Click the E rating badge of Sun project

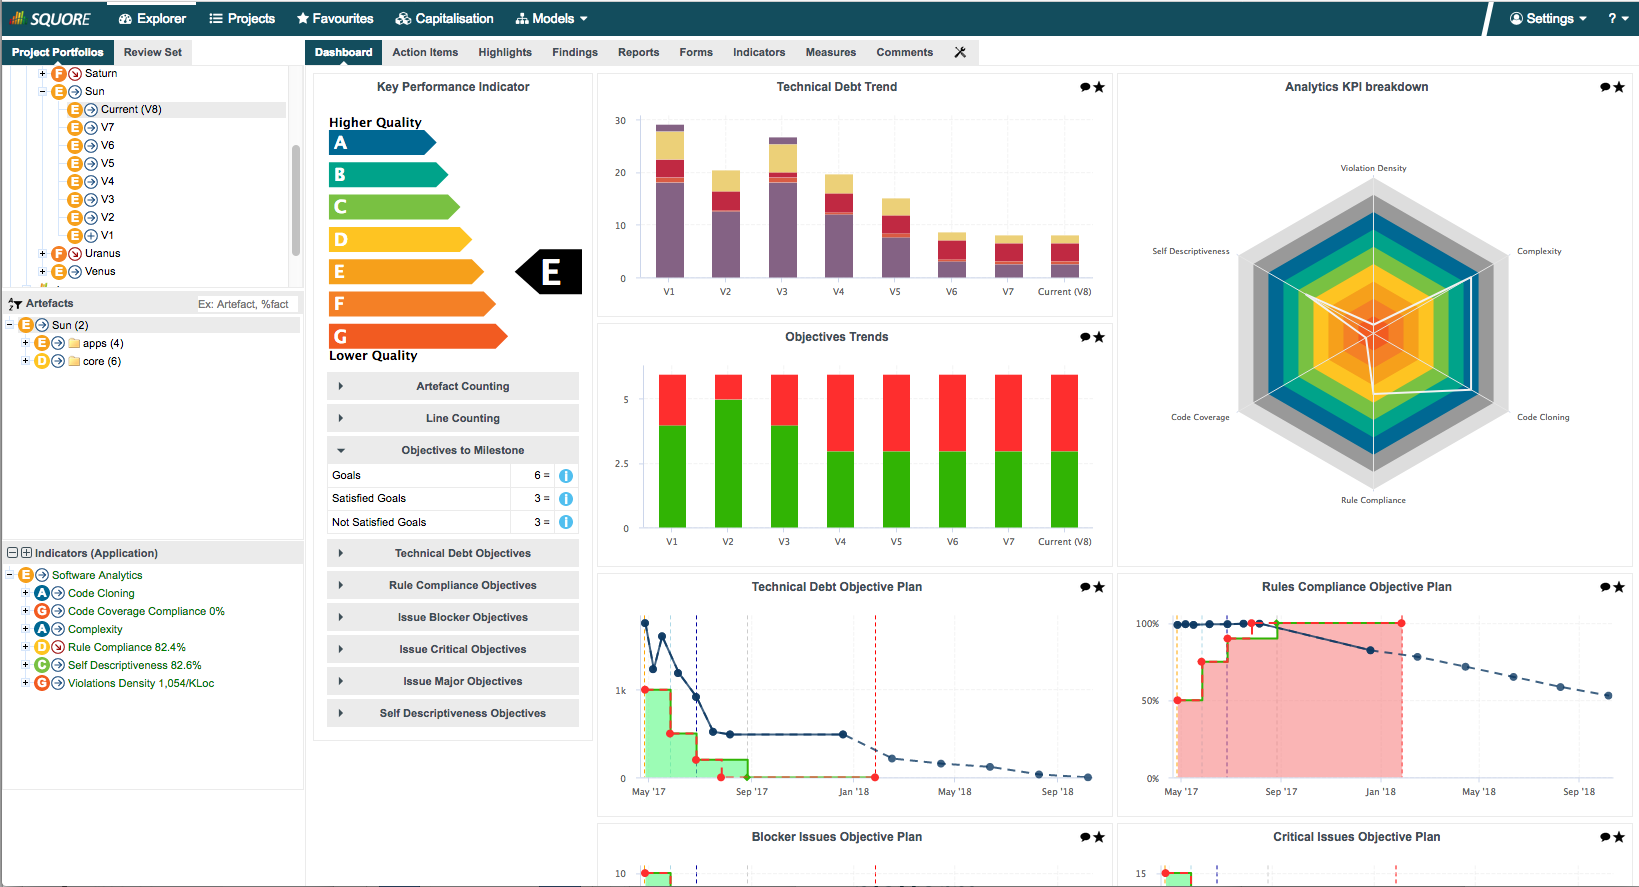[x=59, y=92]
